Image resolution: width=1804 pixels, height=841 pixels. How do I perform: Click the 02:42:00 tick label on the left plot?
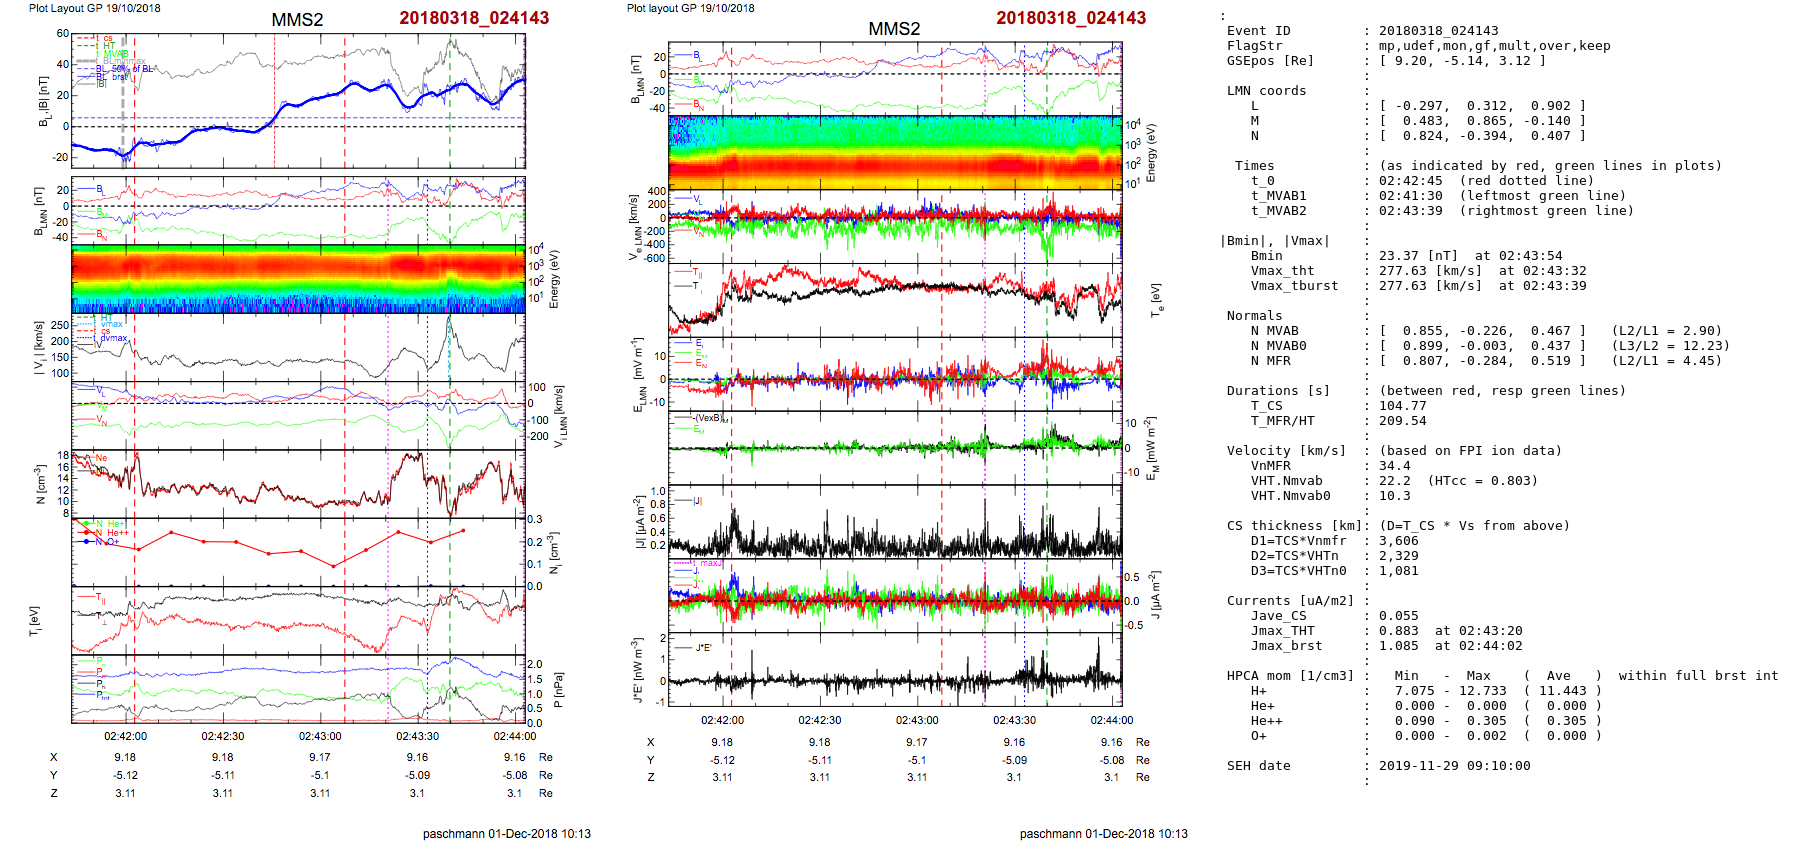(125, 736)
